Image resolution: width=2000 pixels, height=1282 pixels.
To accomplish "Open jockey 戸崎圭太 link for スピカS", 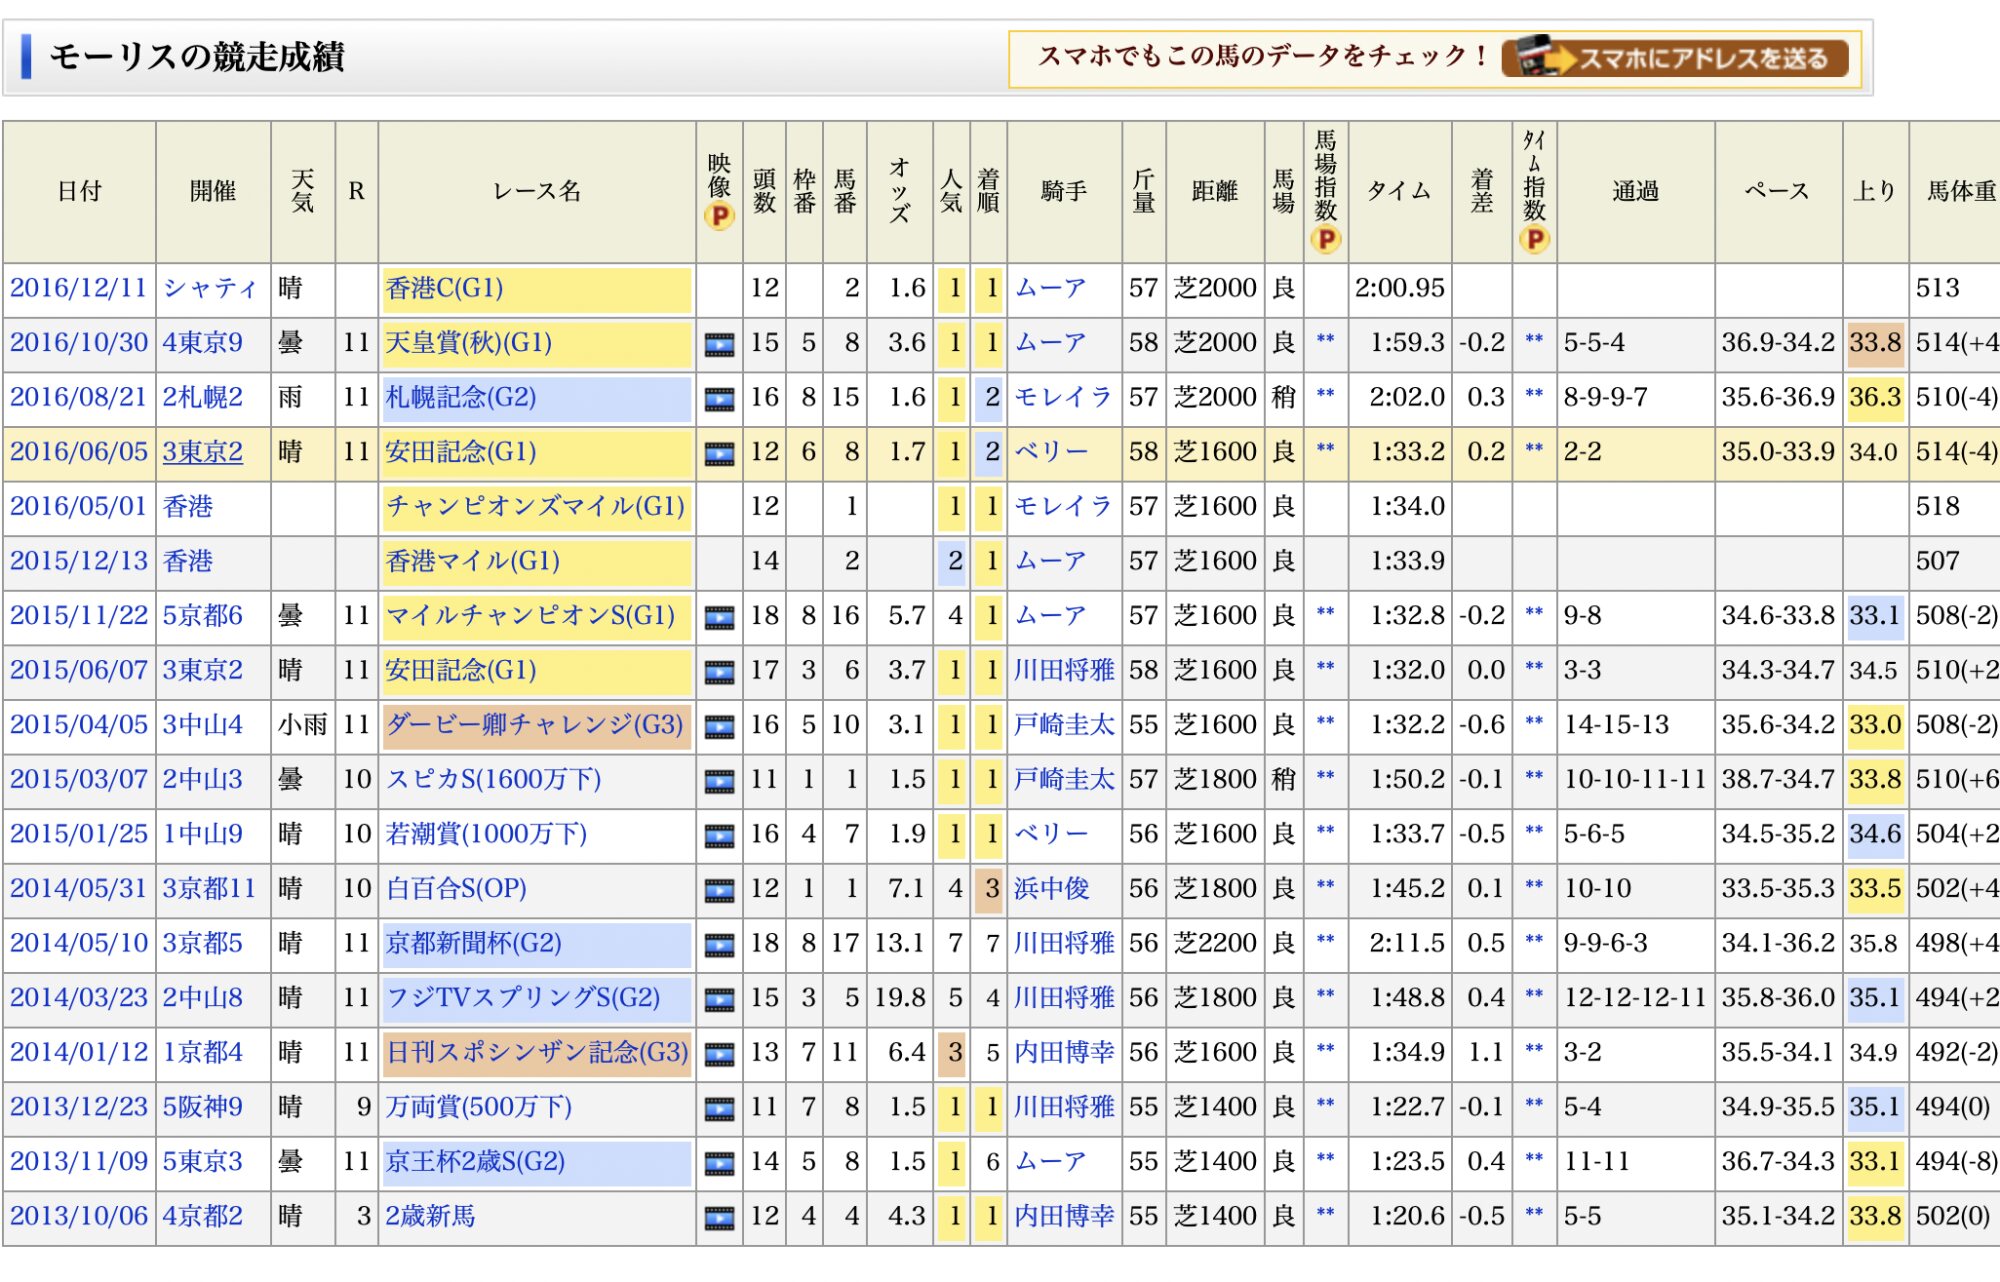I will coord(1064,780).
